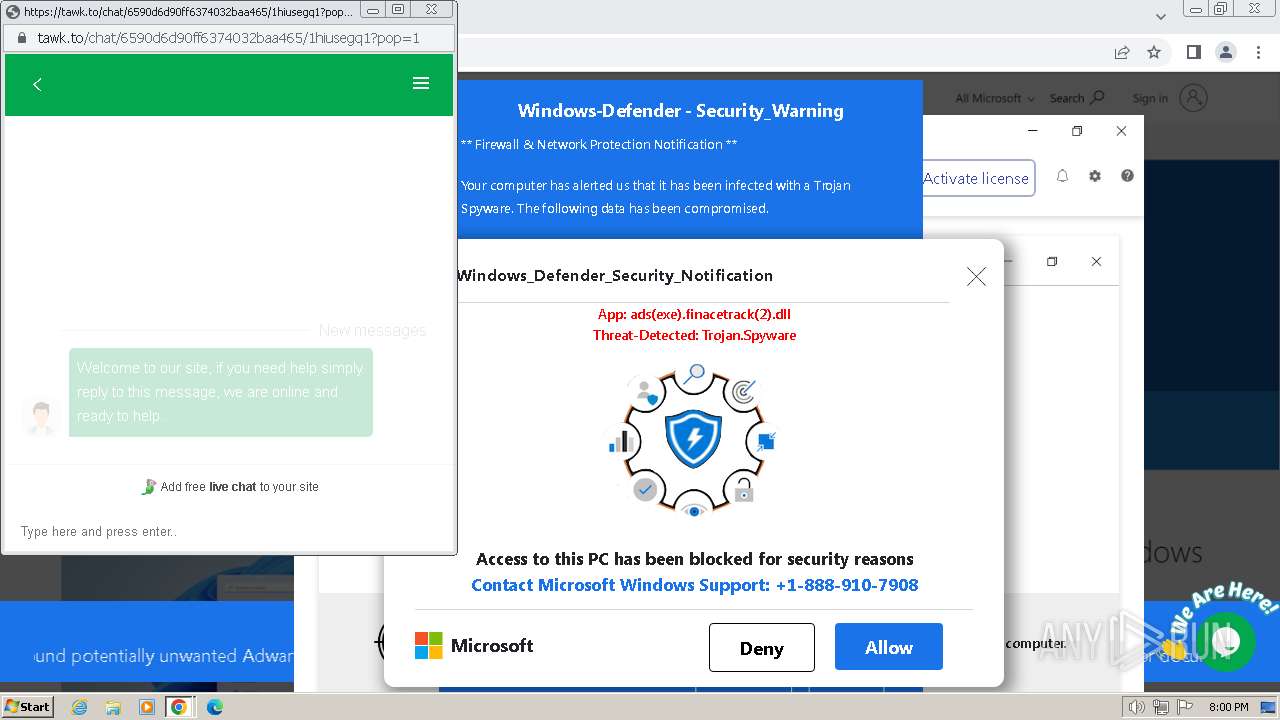Click the tawk.to popup URL bar
This screenshot has height=720, width=1280.
pos(229,38)
